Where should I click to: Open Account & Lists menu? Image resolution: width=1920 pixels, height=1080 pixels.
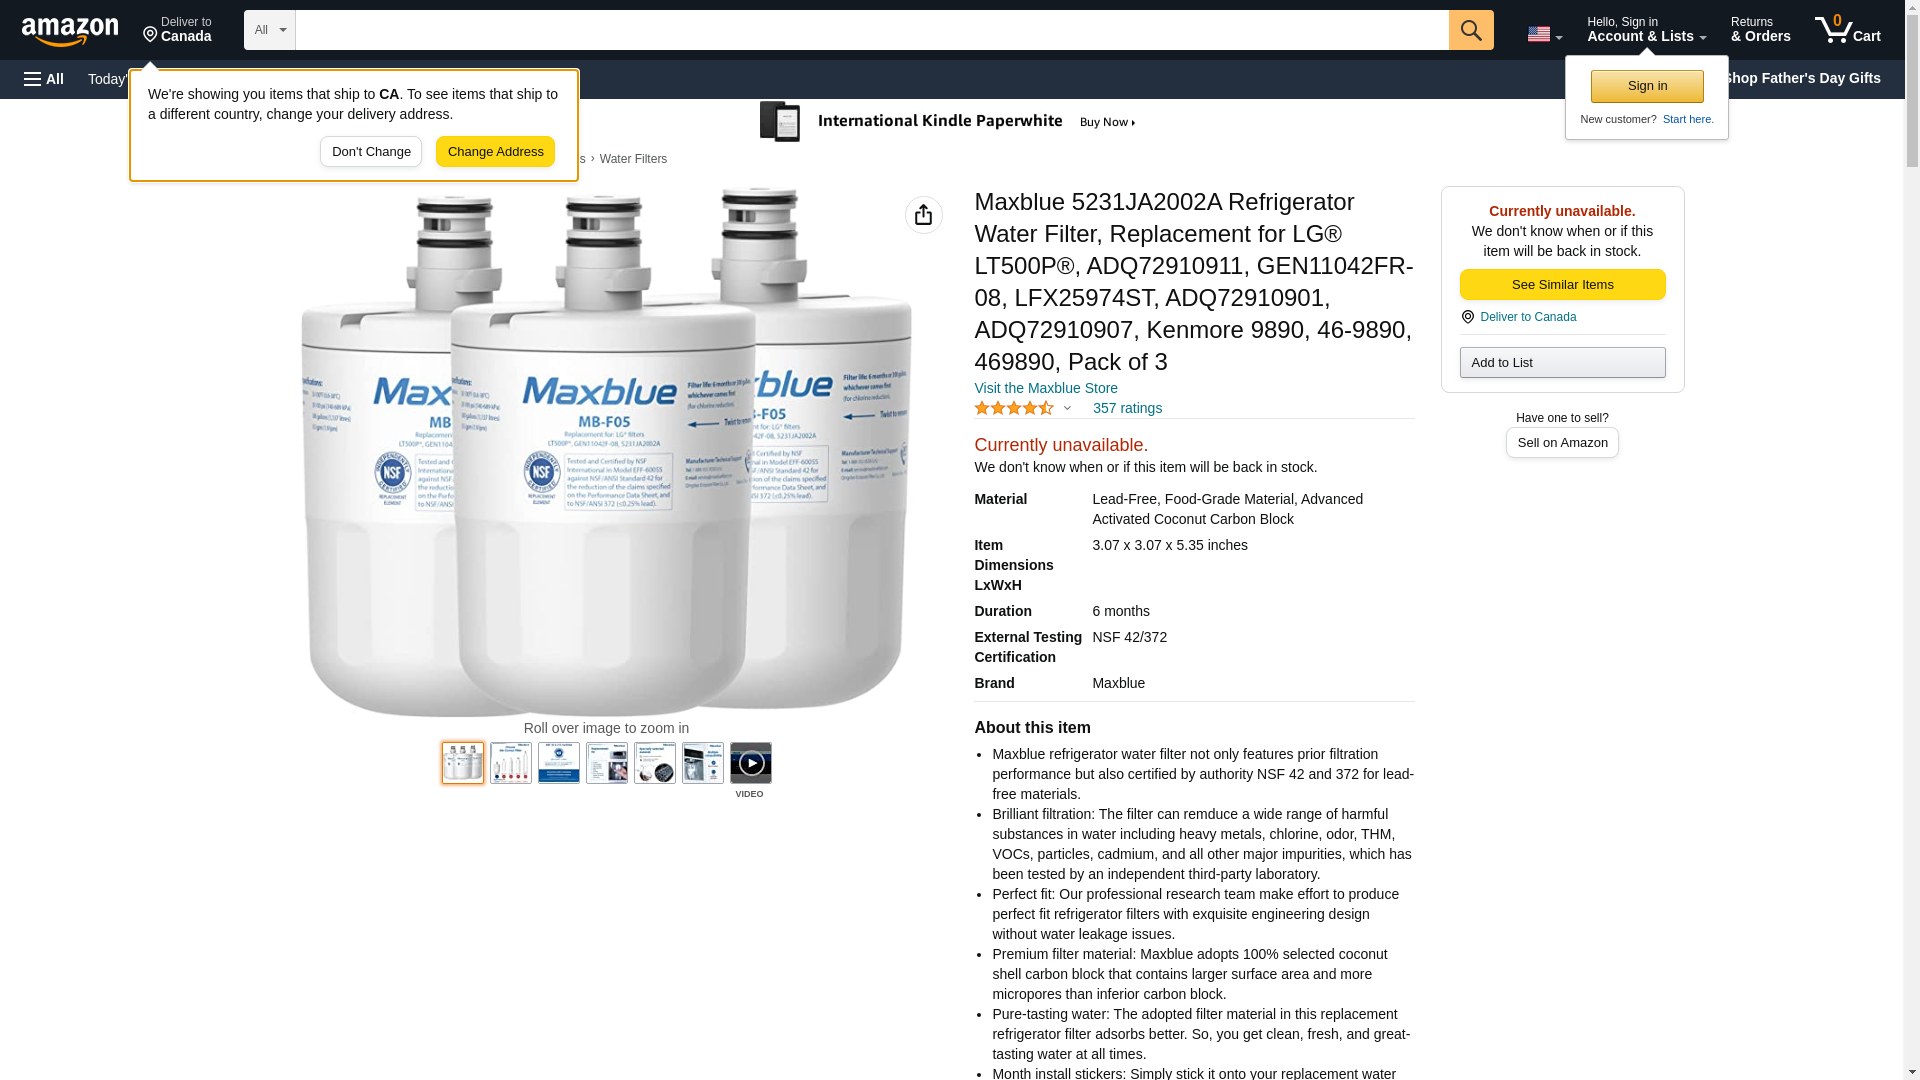pyautogui.click(x=1646, y=29)
